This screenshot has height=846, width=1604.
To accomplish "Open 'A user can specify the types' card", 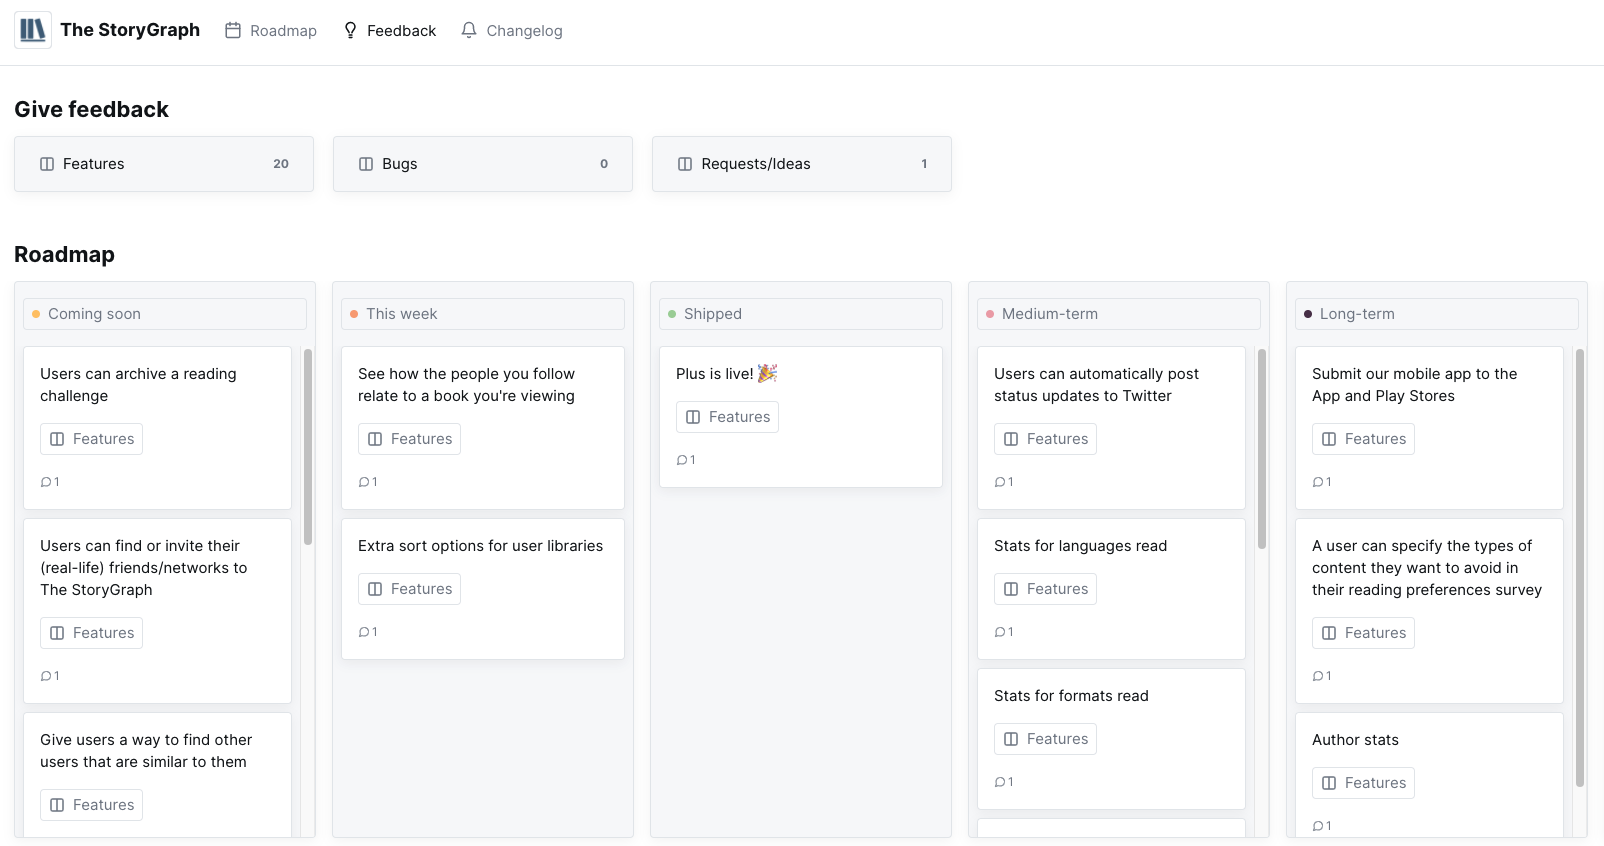I will point(1430,611).
